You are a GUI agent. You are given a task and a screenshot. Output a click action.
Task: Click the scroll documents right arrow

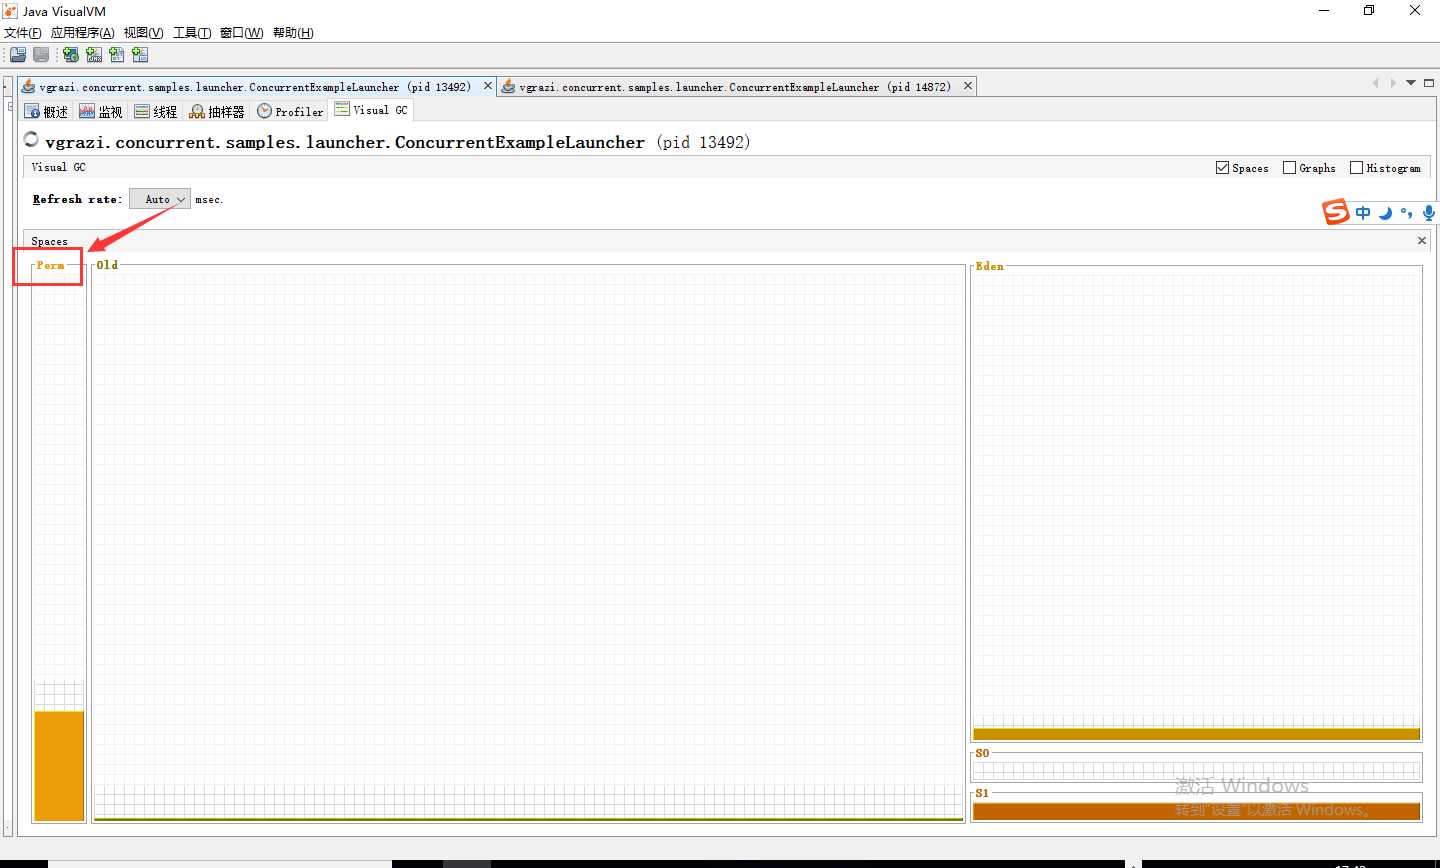click(1393, 83)
